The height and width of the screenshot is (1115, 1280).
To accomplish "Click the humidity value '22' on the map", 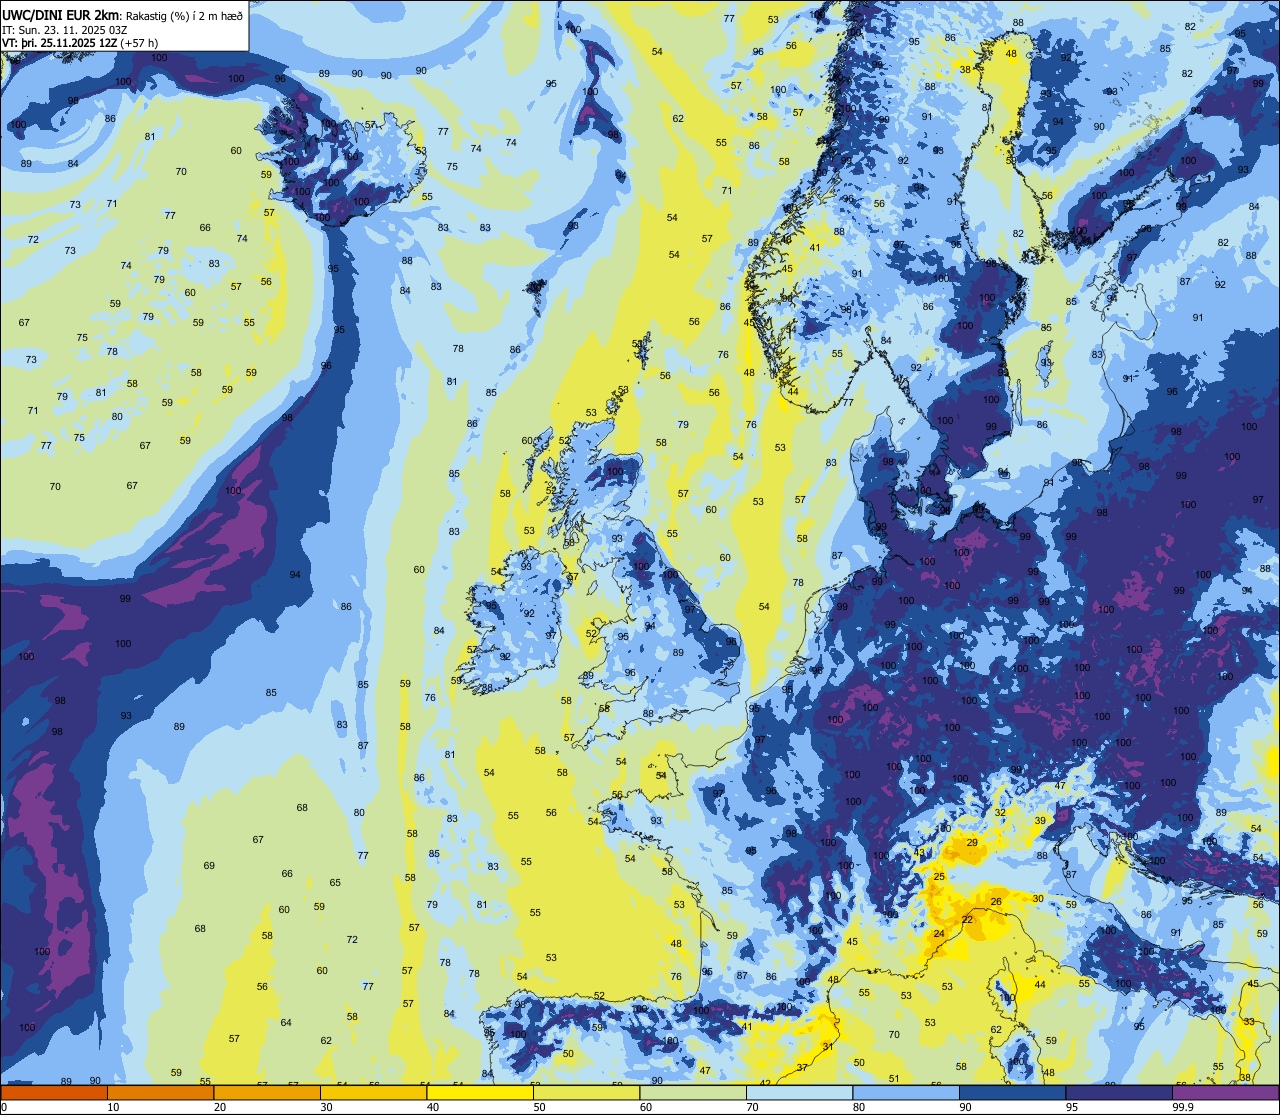I will [967, 920].
